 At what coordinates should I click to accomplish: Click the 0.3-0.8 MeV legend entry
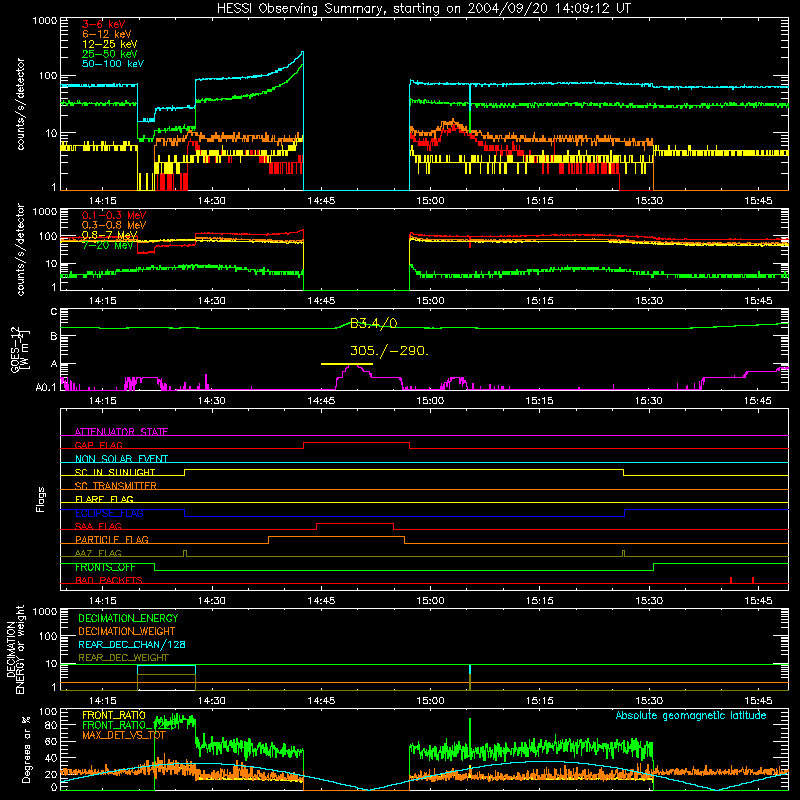pyautogui.click(x=114, y=225)
